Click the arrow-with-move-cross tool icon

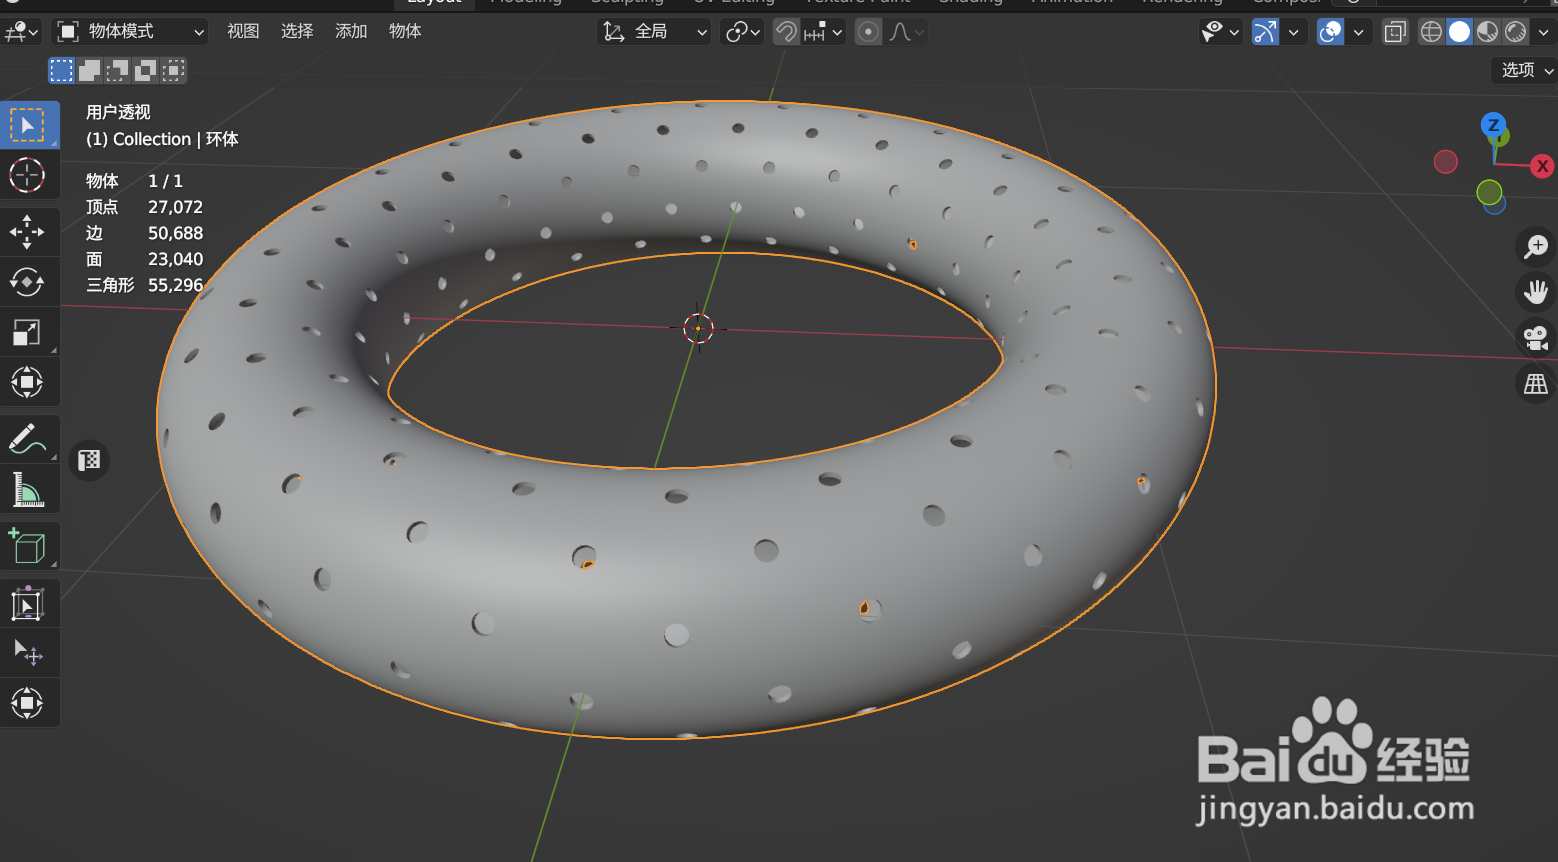click(27, 653)
